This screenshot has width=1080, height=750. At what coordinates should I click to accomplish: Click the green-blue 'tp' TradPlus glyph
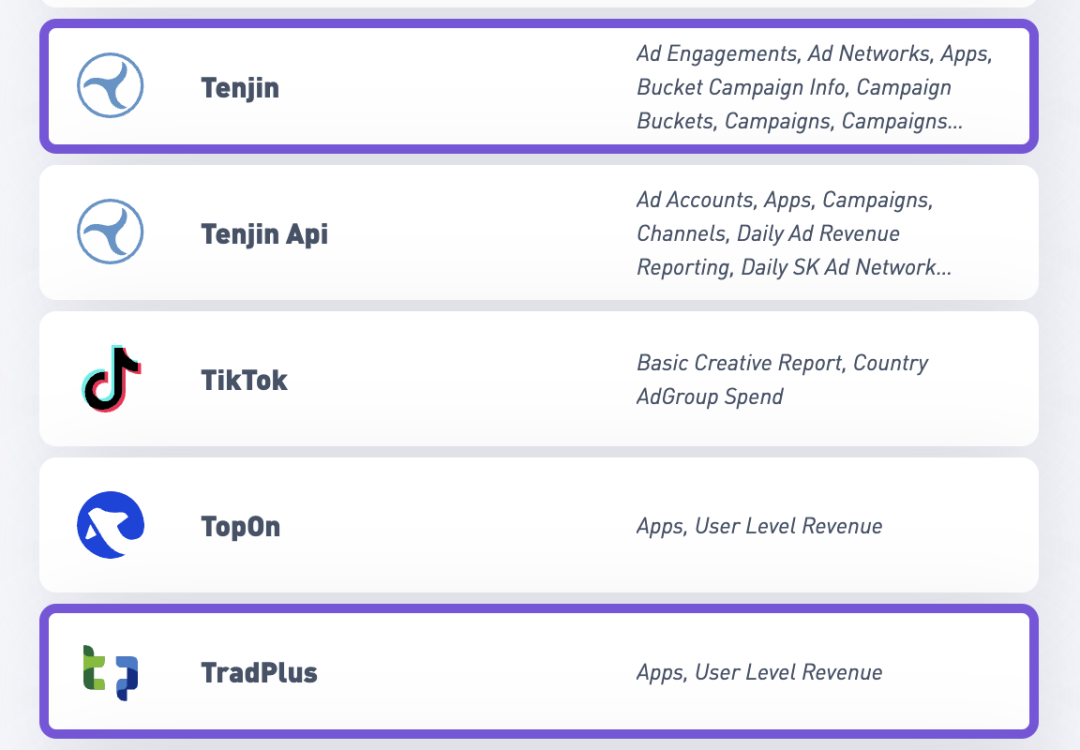pyautogui.click(x=110, y=671)
